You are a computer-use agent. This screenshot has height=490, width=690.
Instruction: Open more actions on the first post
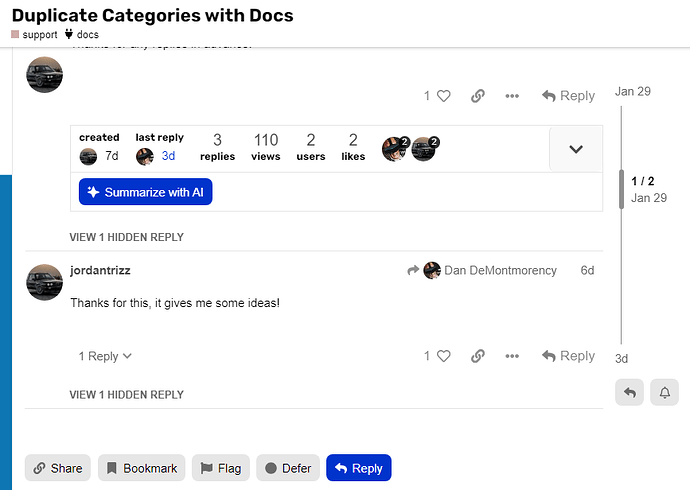tap(512, 96)
